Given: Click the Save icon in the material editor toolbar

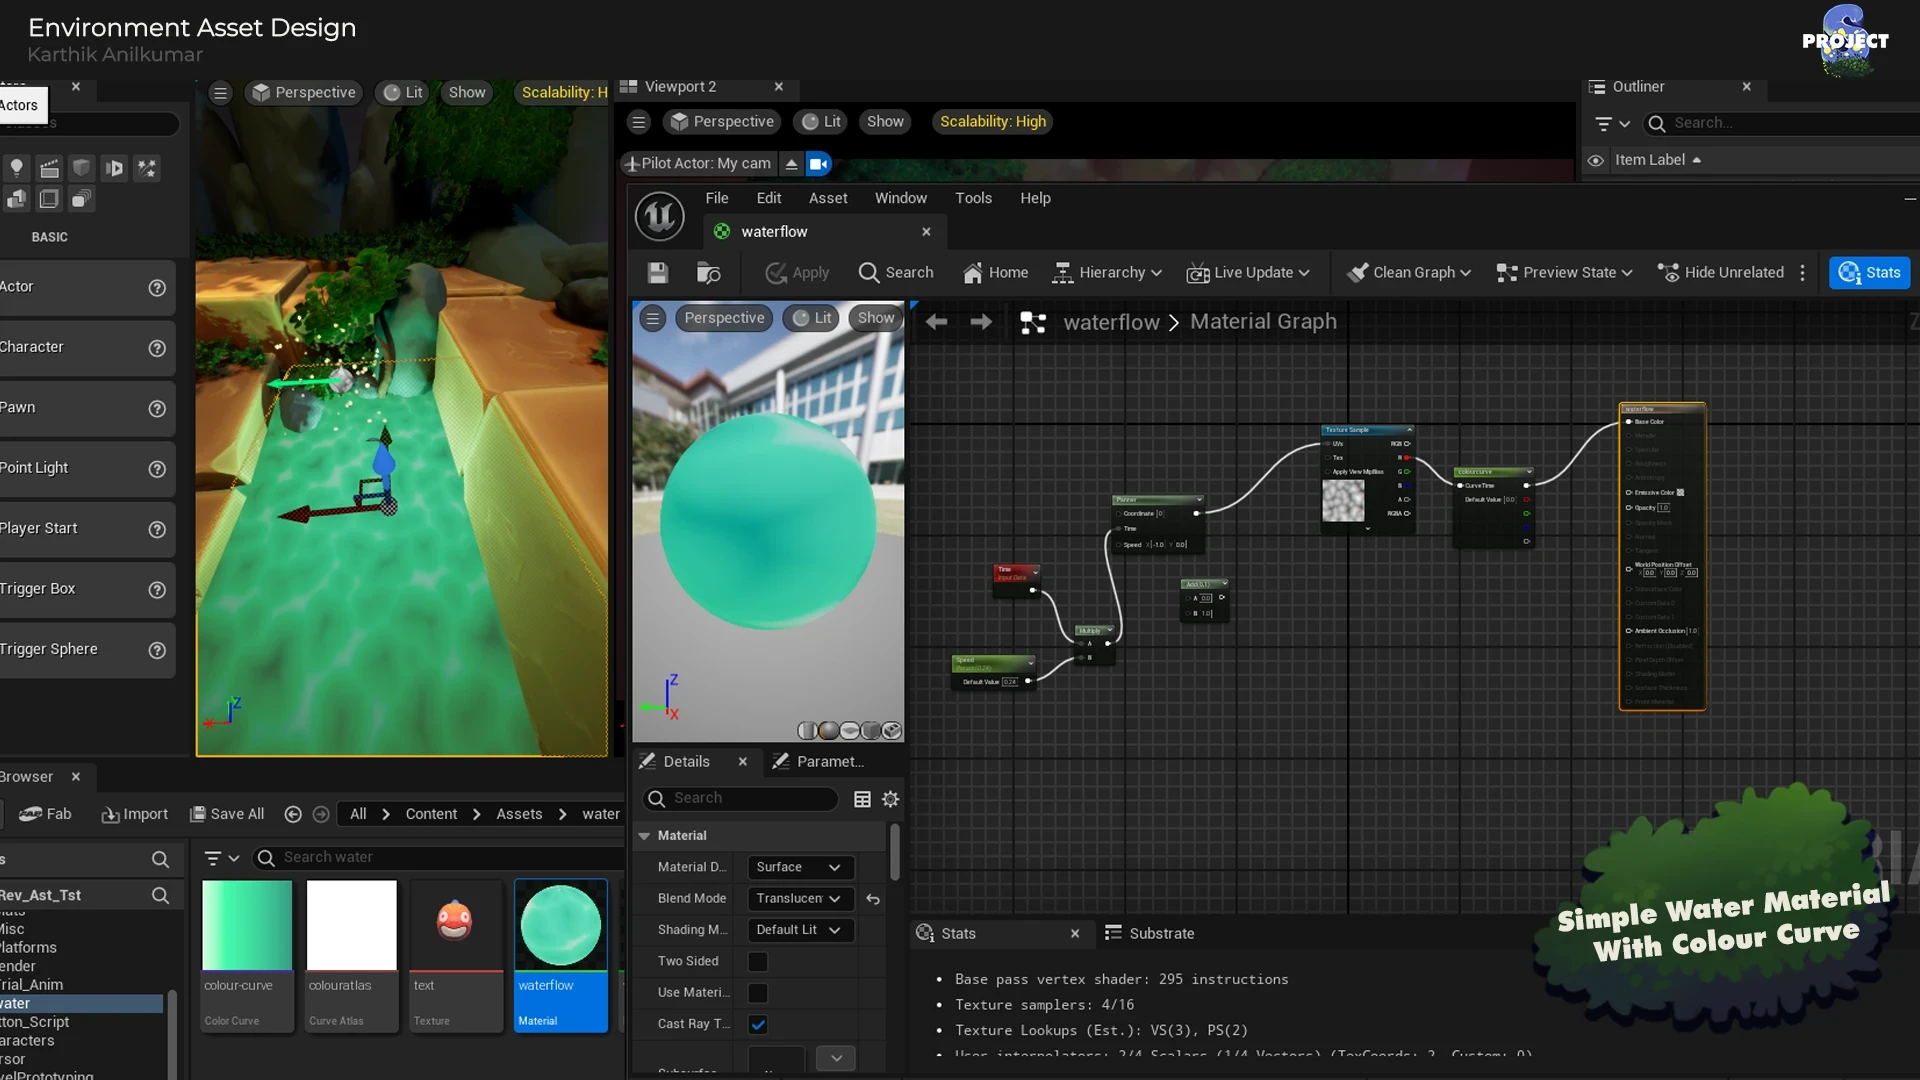Looking at the screenshot, I should point(657,272).
